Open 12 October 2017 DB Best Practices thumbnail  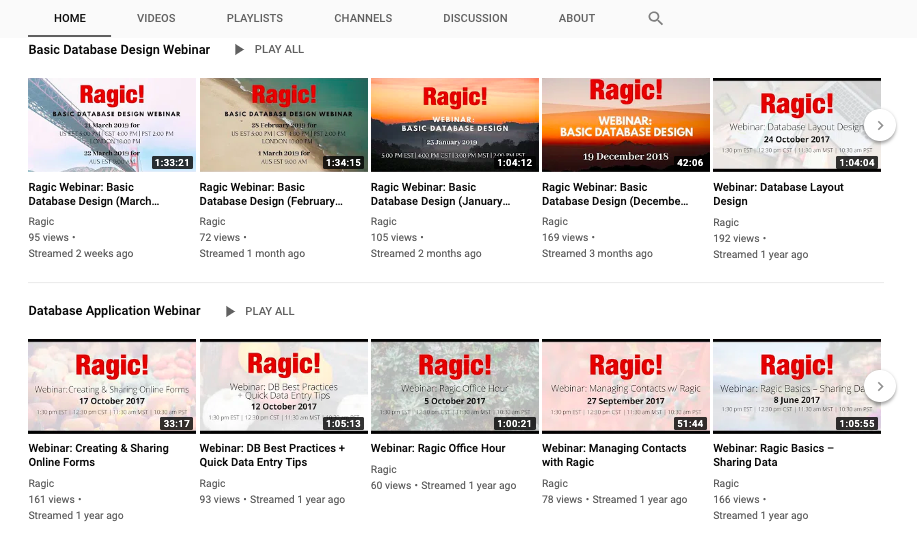284,386
